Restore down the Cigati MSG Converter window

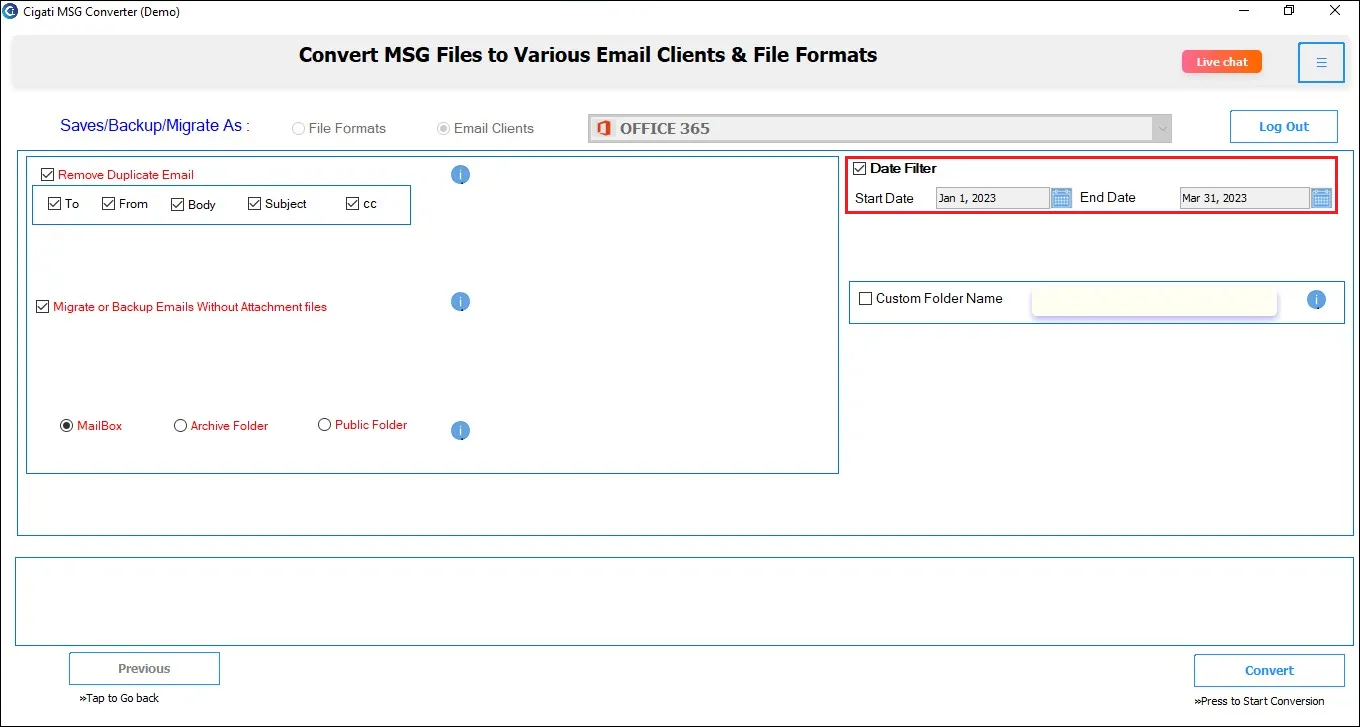click(x=1290, y=11)
